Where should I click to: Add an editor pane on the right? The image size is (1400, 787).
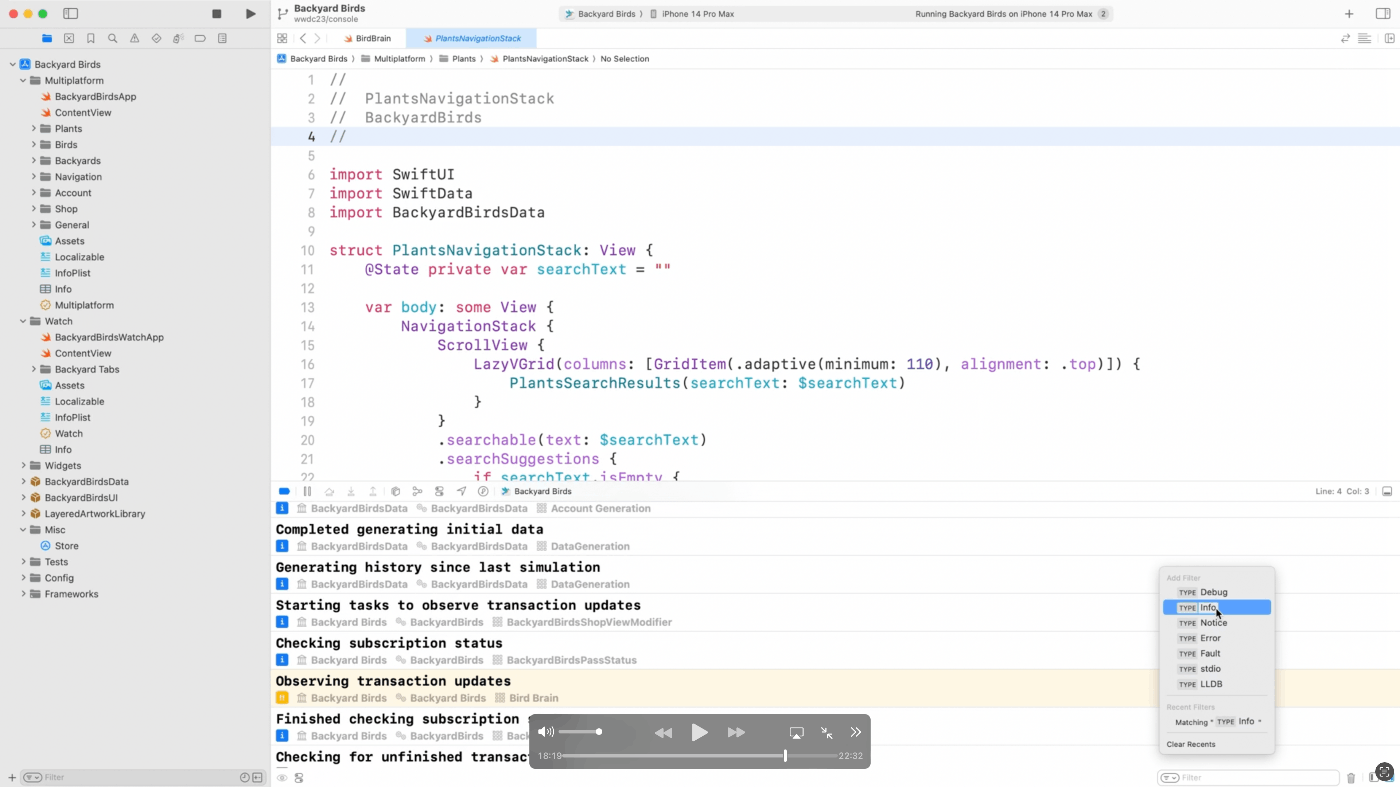[x=1389, y=38]
